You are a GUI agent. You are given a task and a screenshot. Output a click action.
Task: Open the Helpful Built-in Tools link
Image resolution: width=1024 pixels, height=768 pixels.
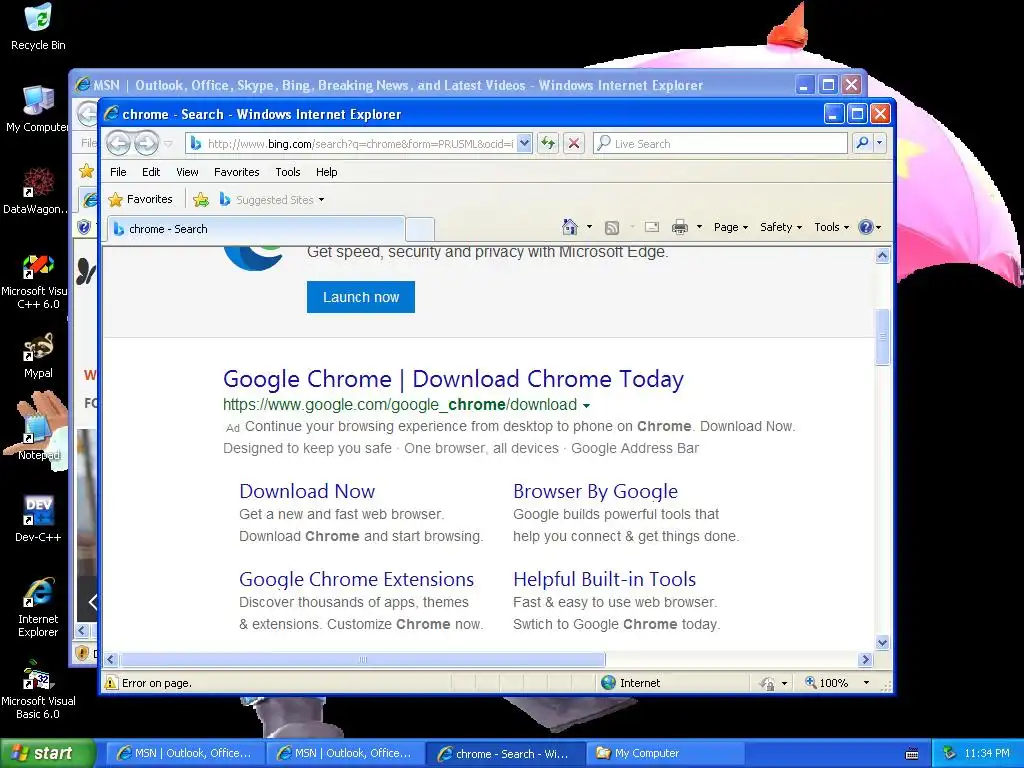click(x=605, y=579)
